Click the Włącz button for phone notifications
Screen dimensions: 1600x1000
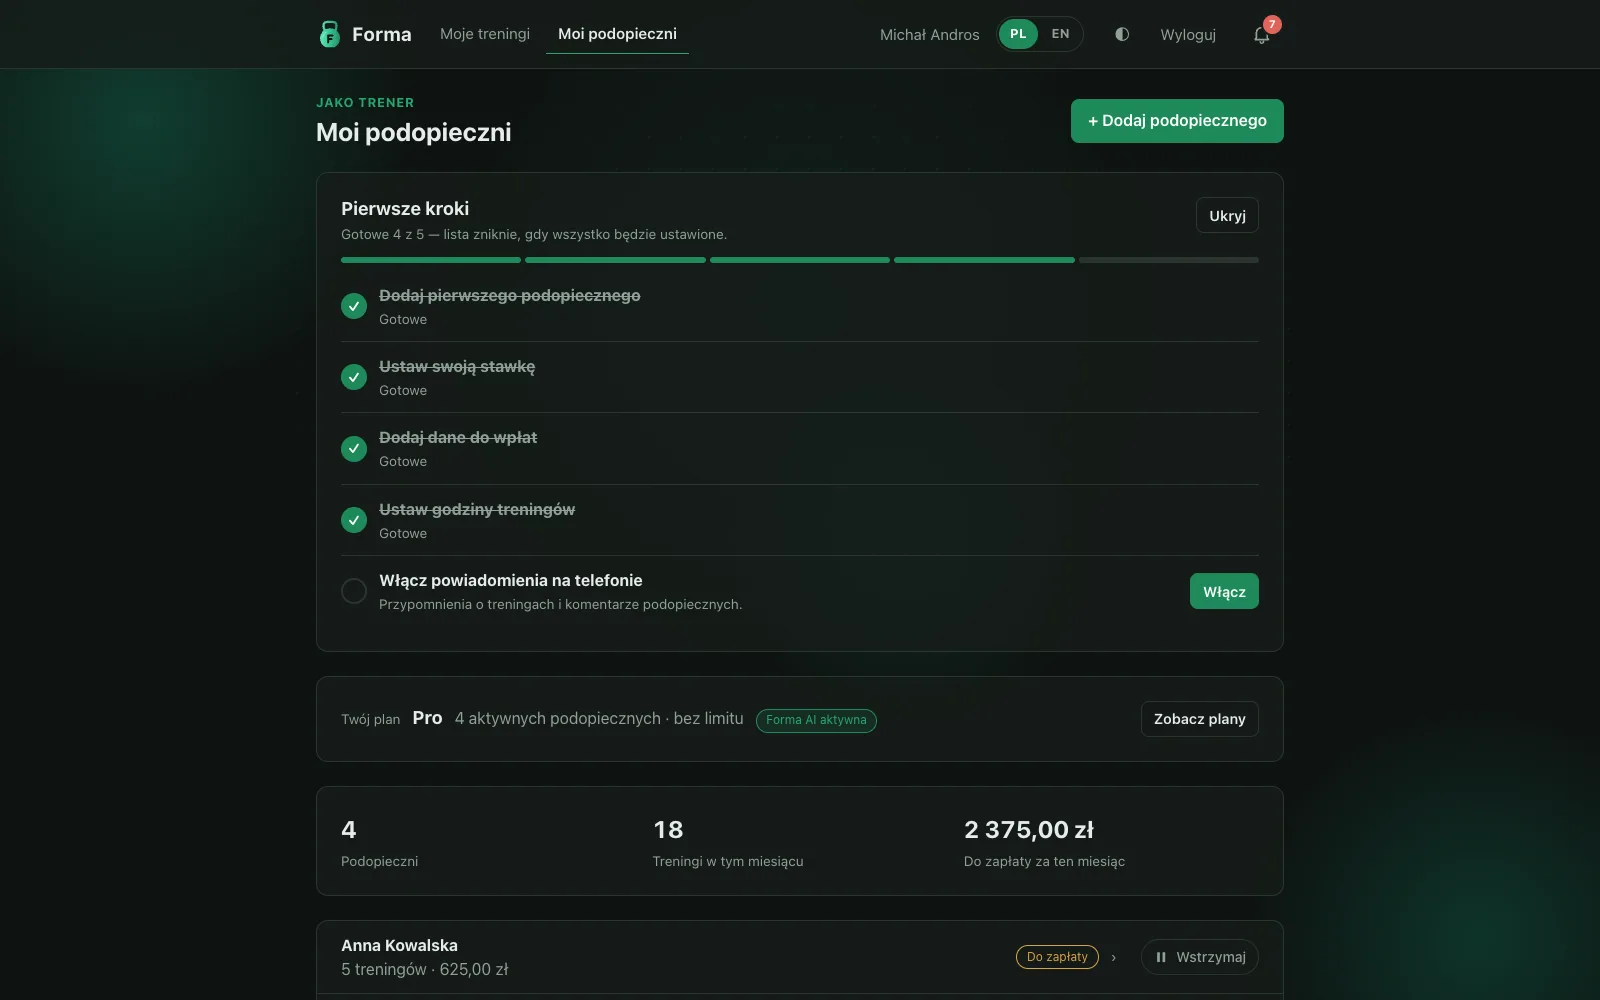click(x=1224, y=591)
